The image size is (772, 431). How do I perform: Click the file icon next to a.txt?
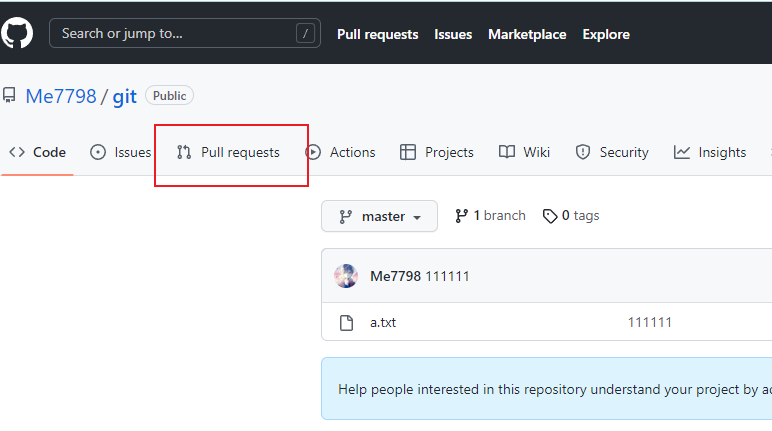coord(347,323)
